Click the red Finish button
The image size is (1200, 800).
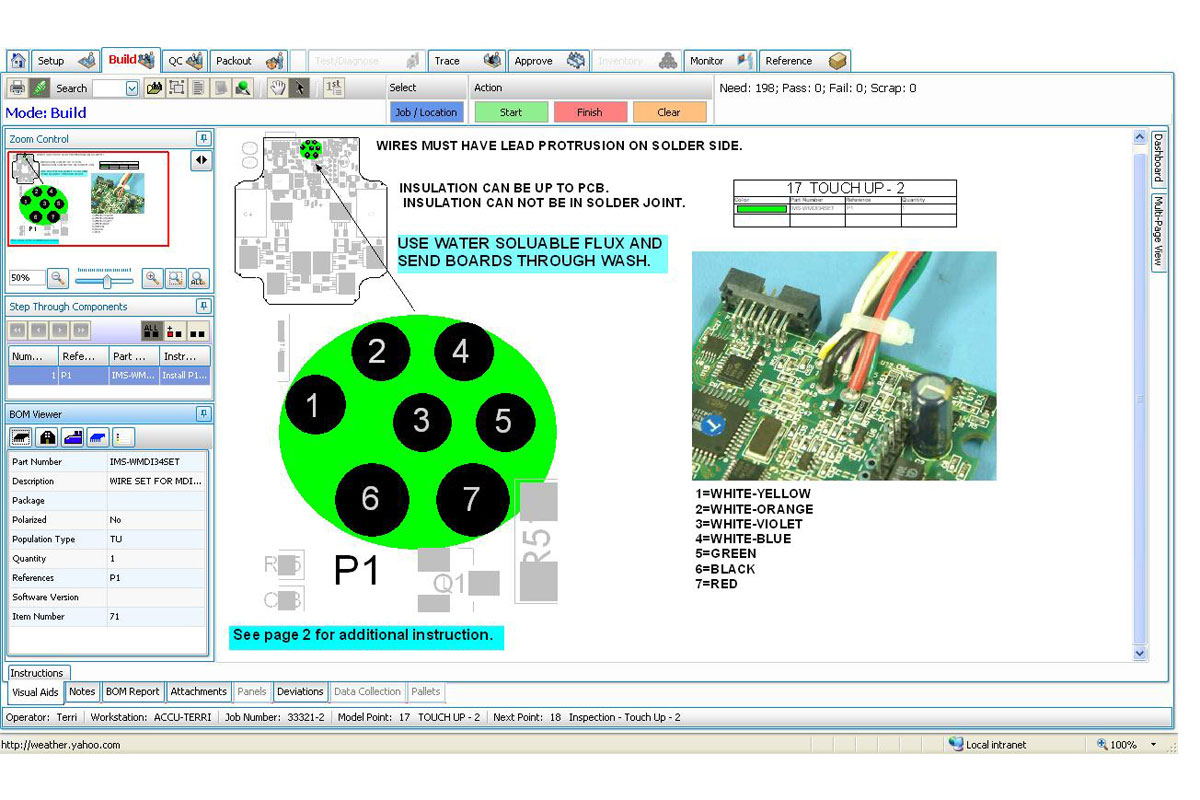click(x=590, y=112)
